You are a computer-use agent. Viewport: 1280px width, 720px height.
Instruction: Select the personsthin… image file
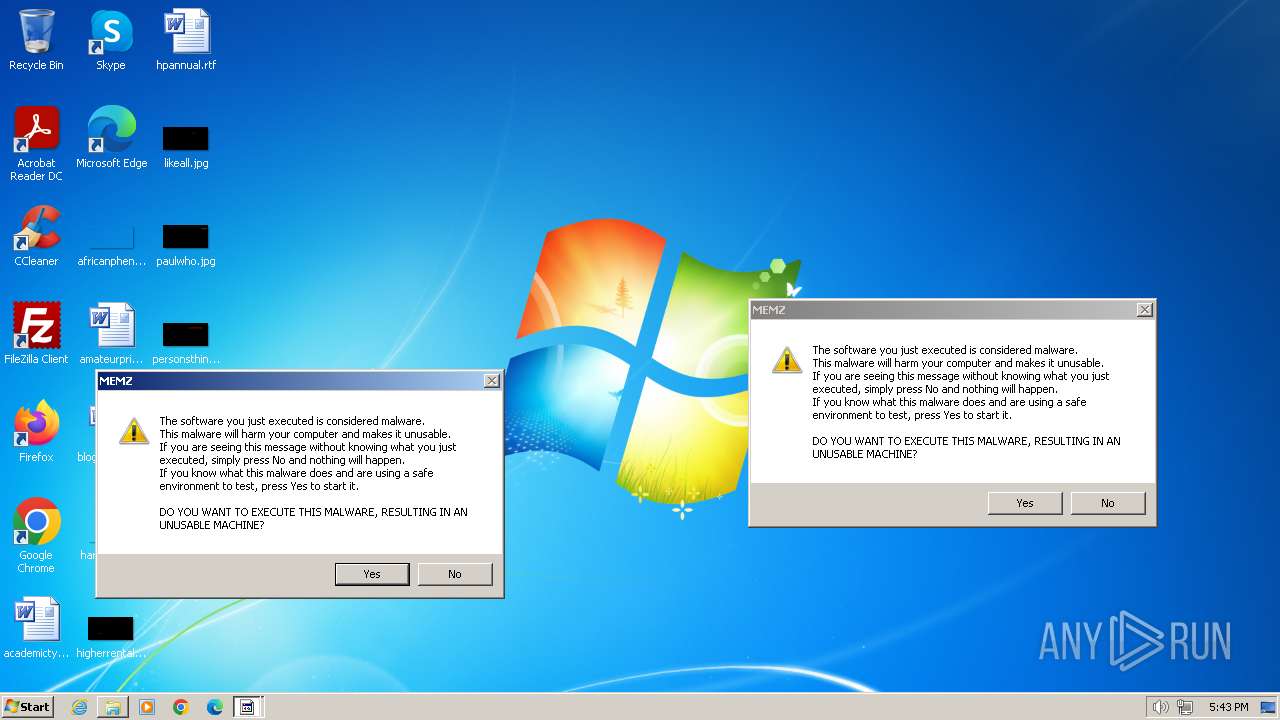[186, 342]
